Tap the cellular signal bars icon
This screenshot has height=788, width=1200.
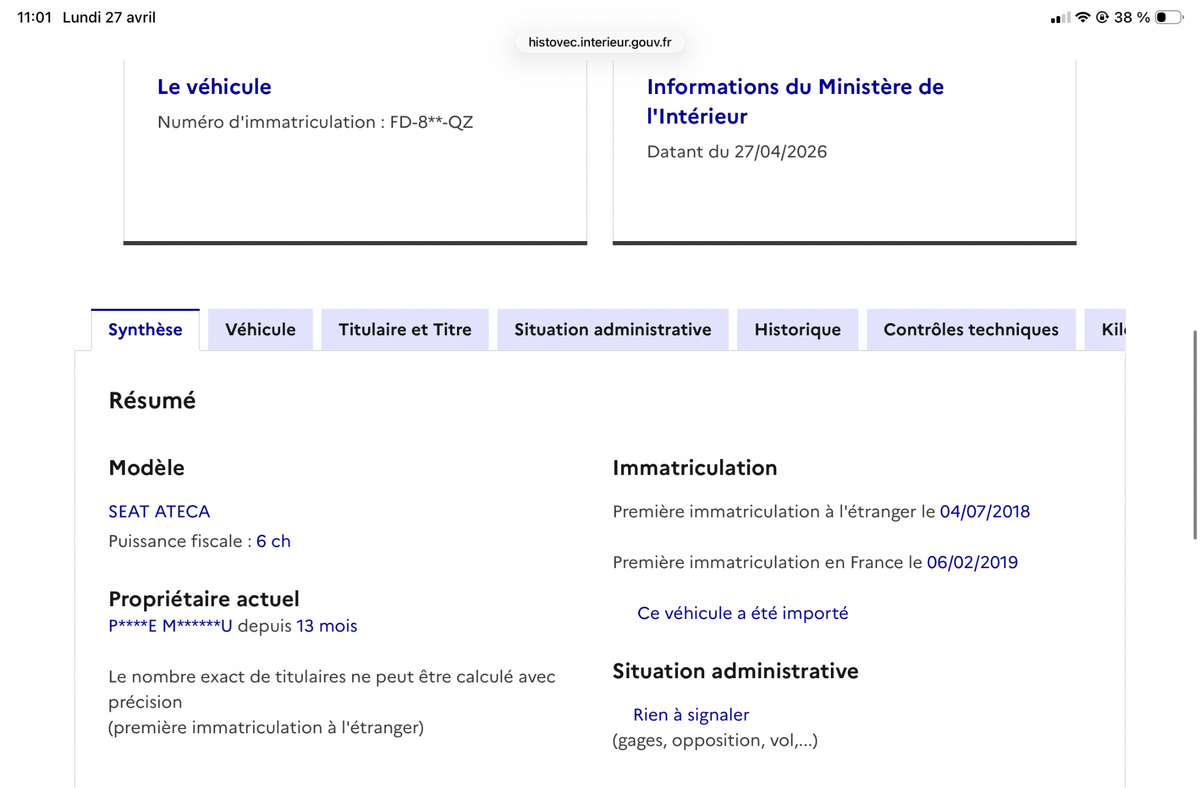click(1060, 17)
